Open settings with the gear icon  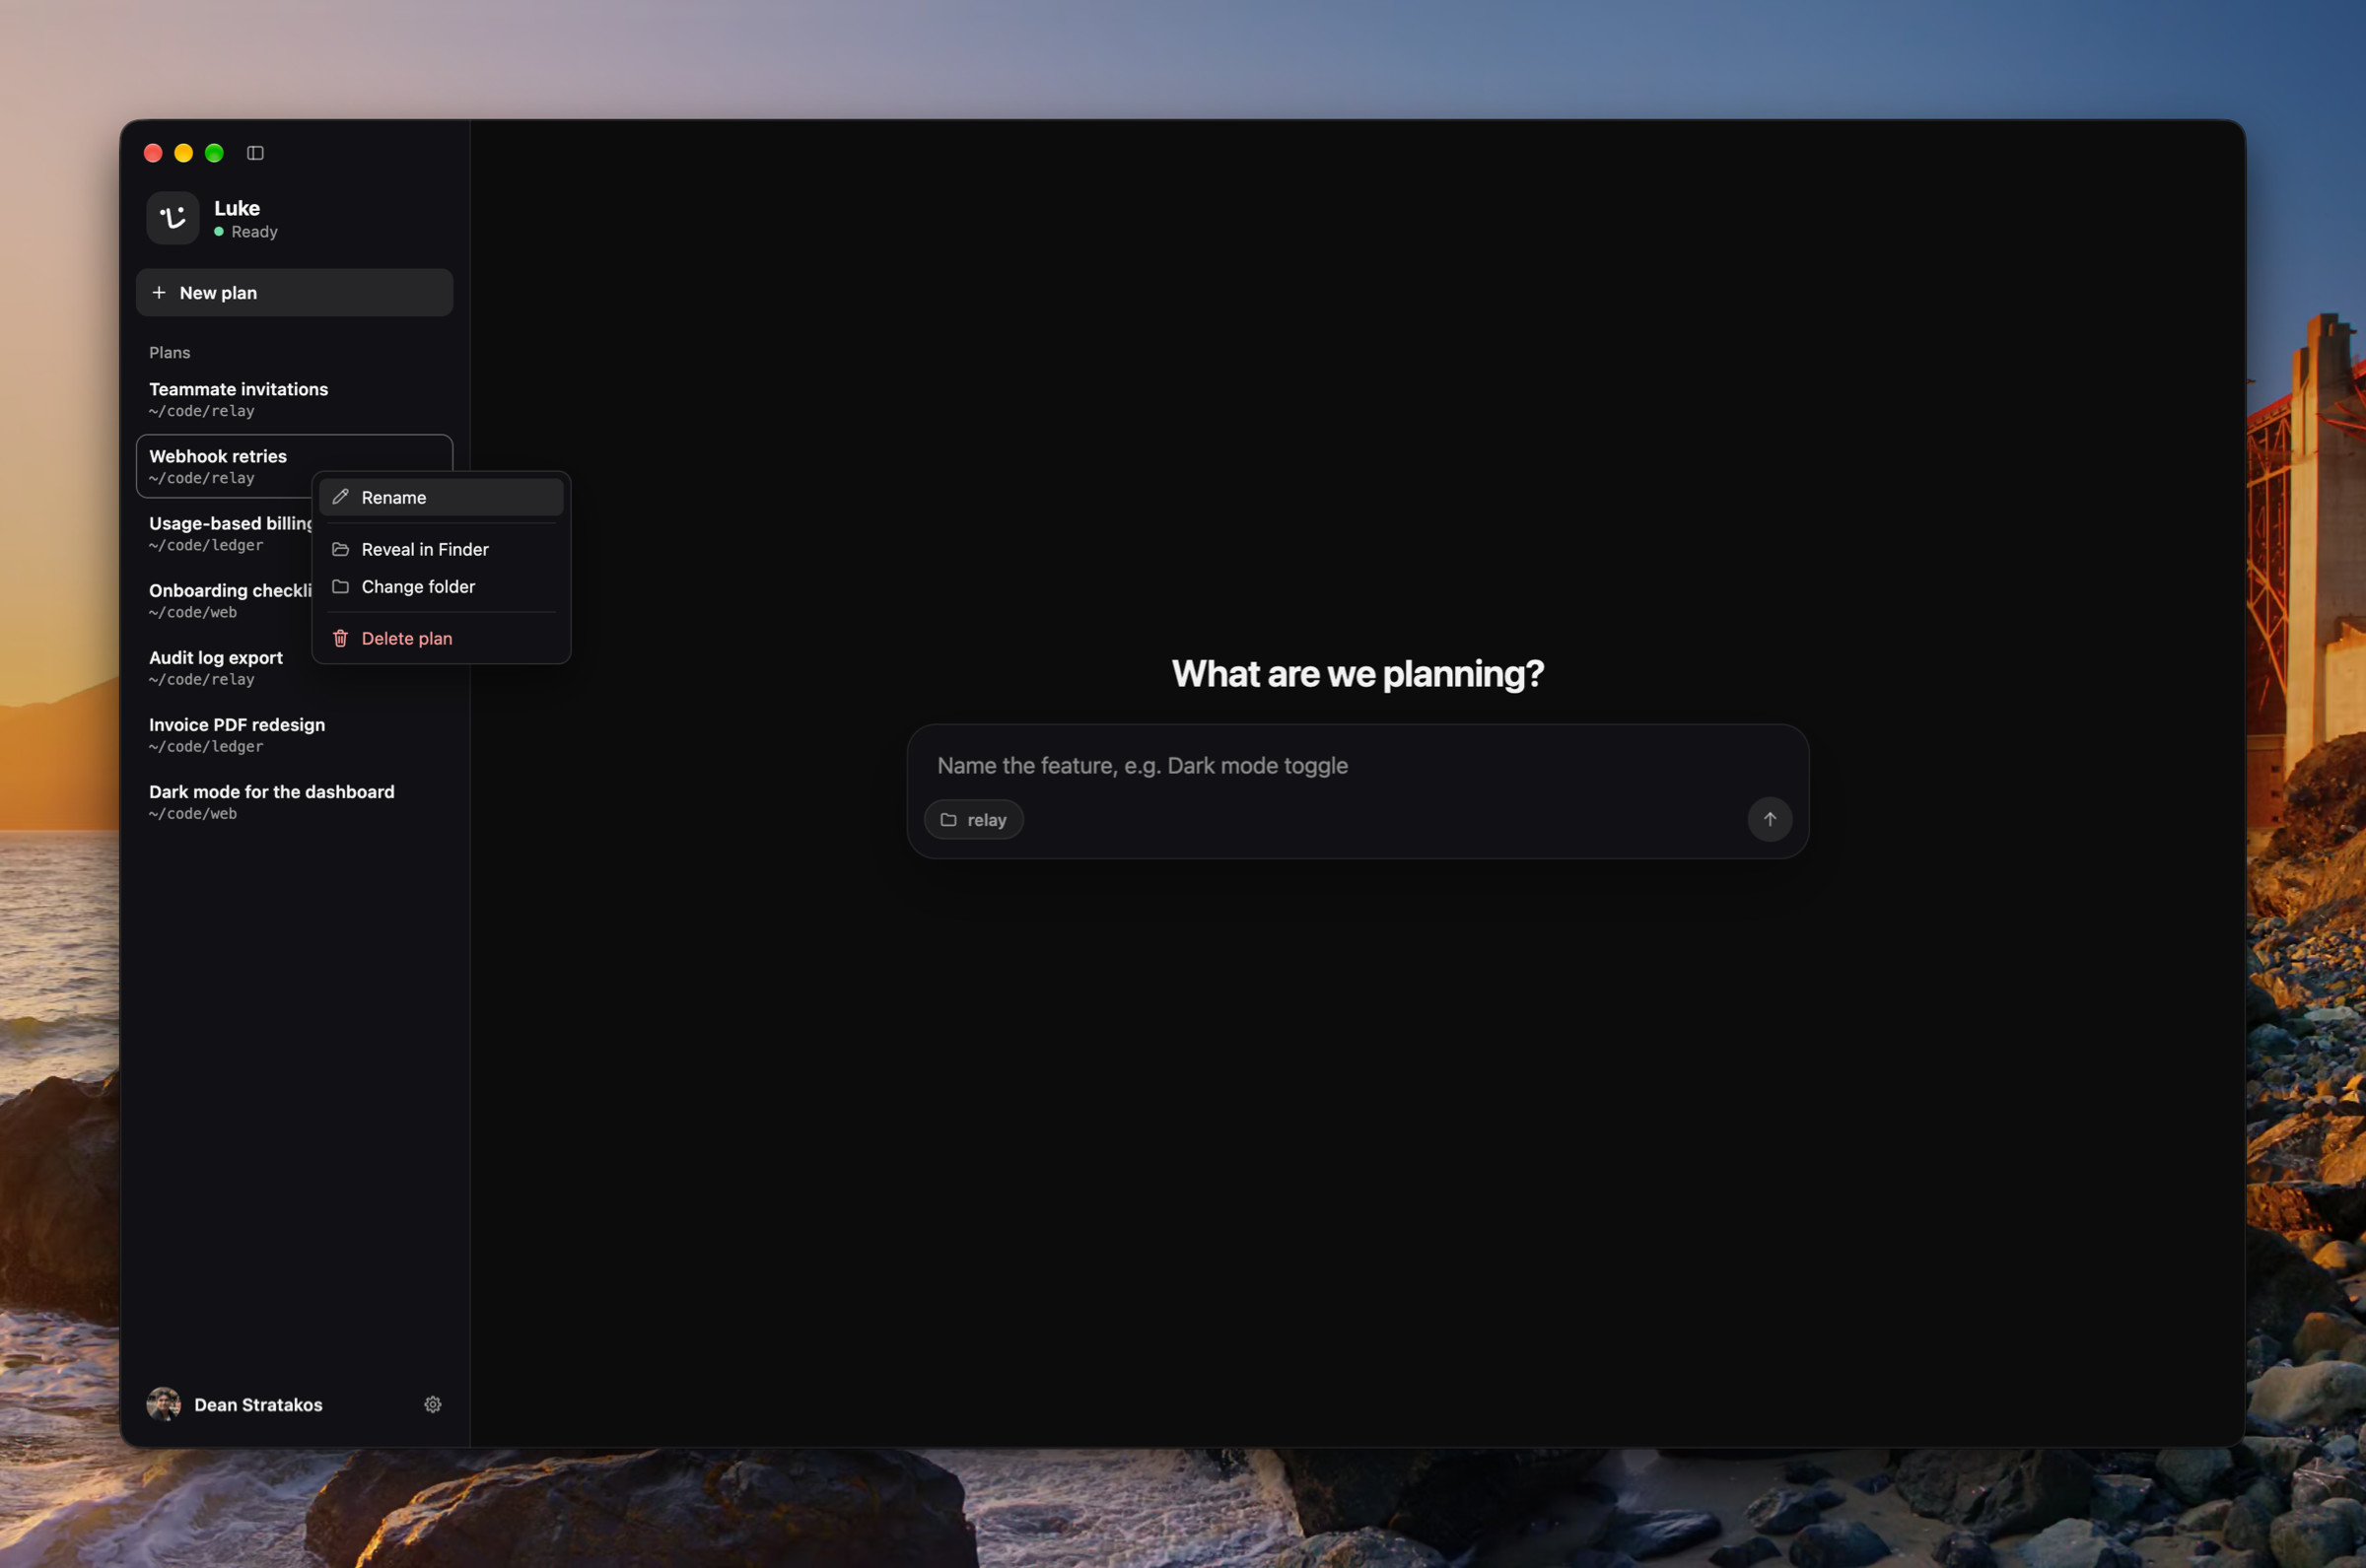point(433,1404)
